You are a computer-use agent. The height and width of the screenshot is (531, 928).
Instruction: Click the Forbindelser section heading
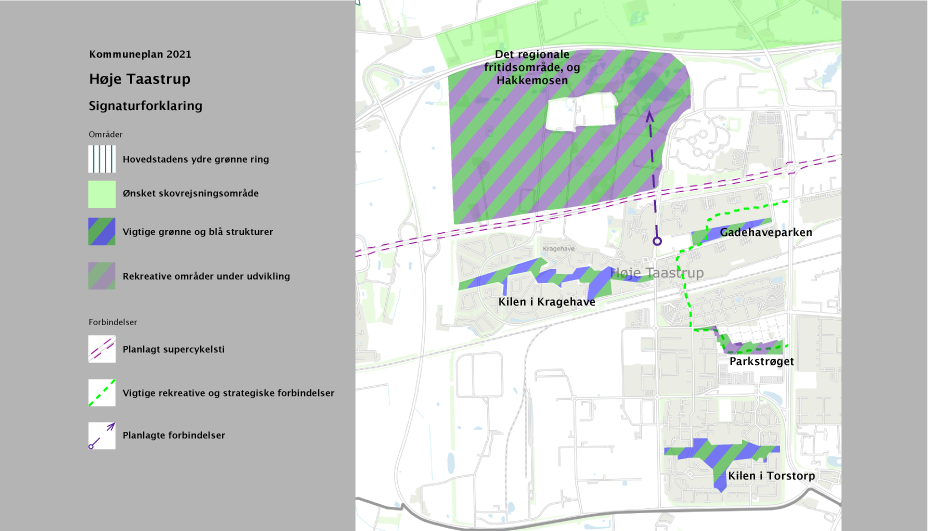point(112,323)
